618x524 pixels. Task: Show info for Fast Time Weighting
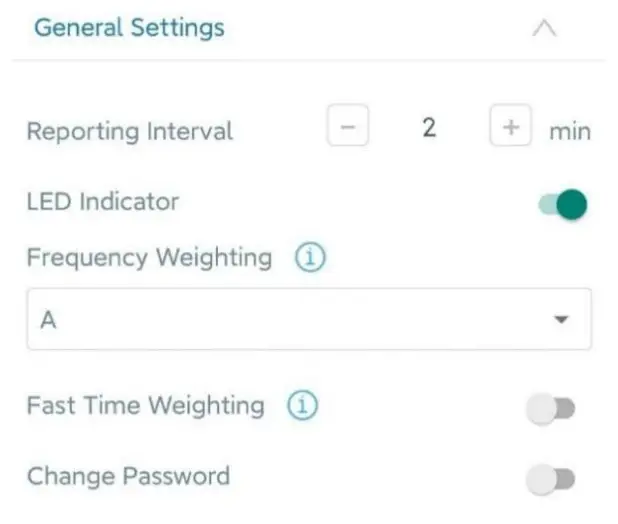click(x=302, y=406)
